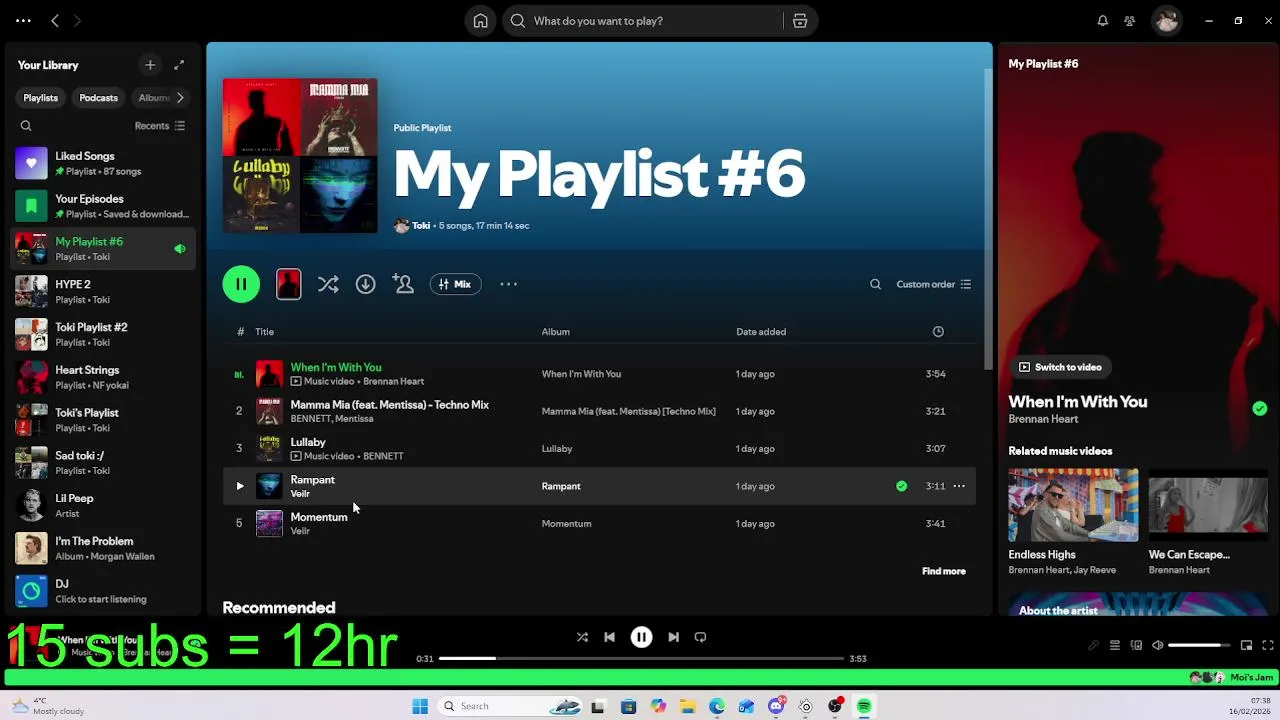Sort by Date added column header

coord(761,332)
